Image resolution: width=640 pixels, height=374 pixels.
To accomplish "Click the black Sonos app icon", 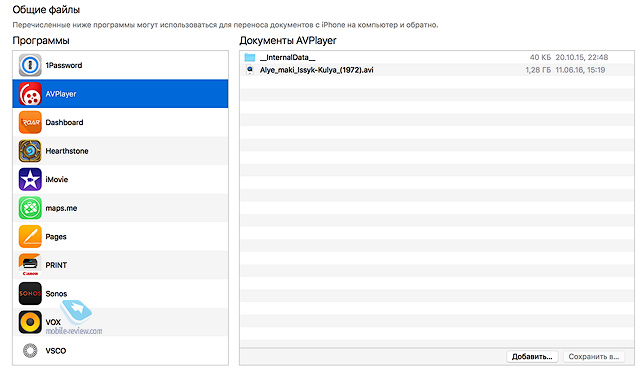I will [x=30, y=294].
